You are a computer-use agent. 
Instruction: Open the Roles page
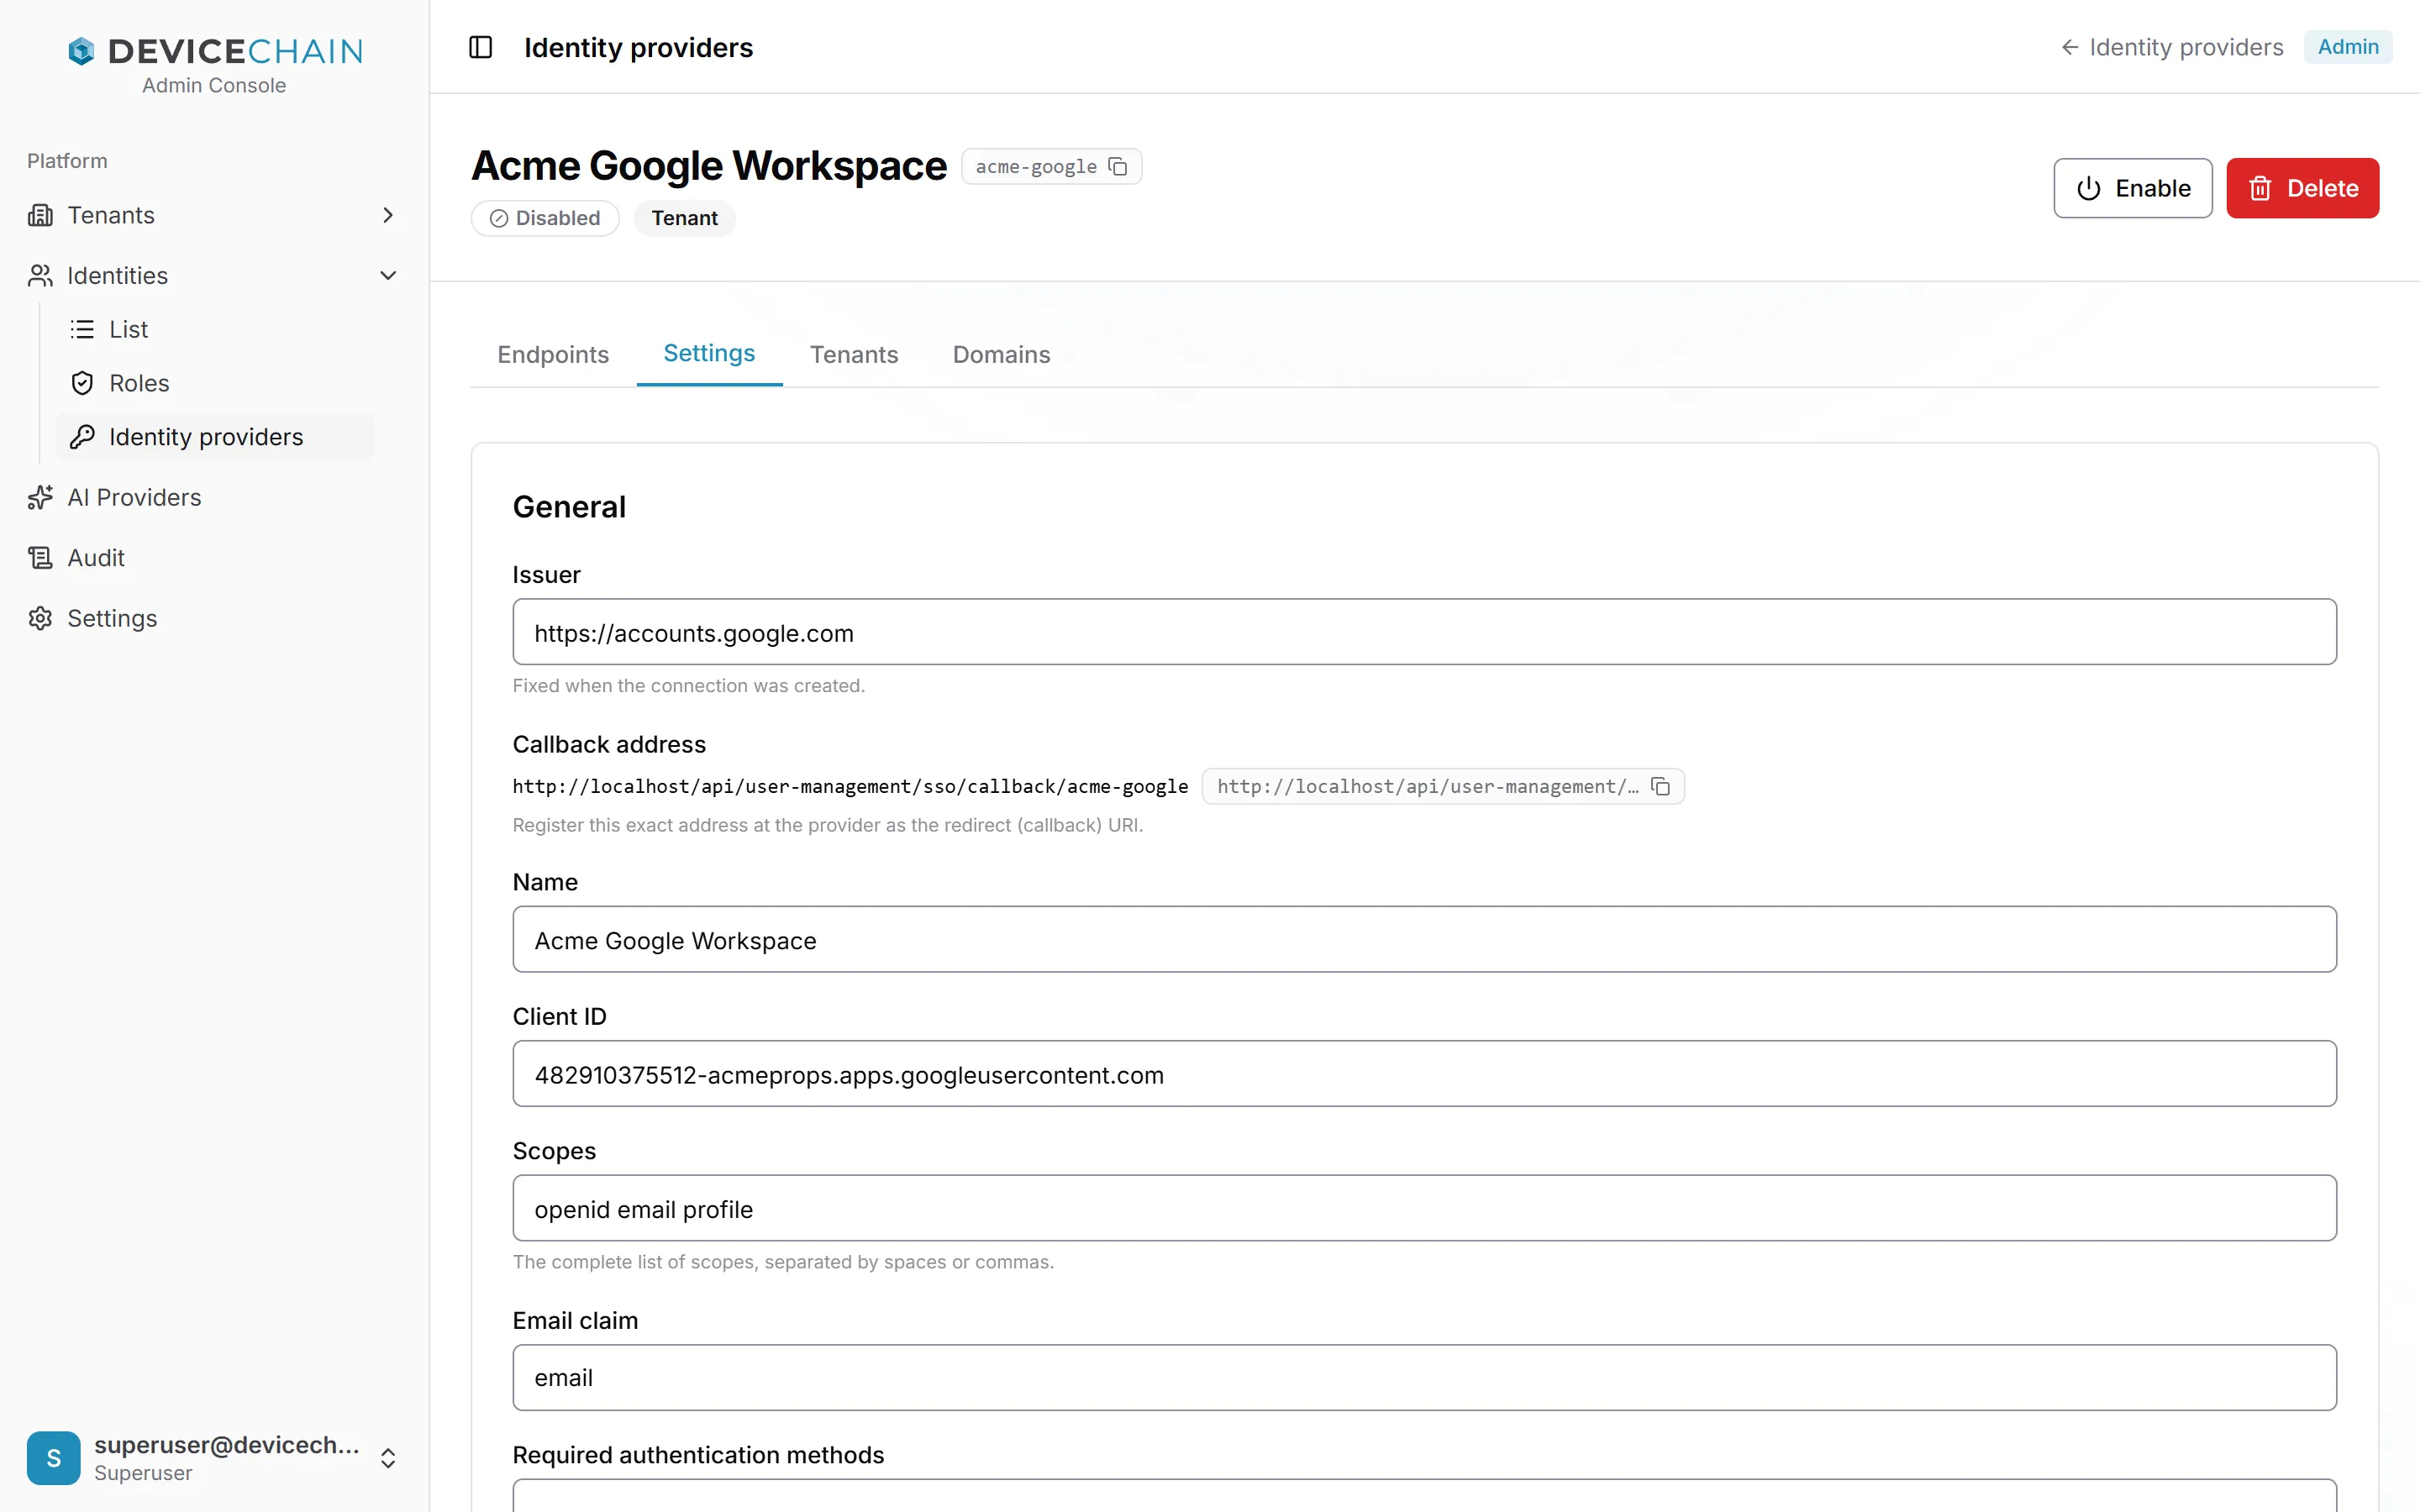click(214, 384)
